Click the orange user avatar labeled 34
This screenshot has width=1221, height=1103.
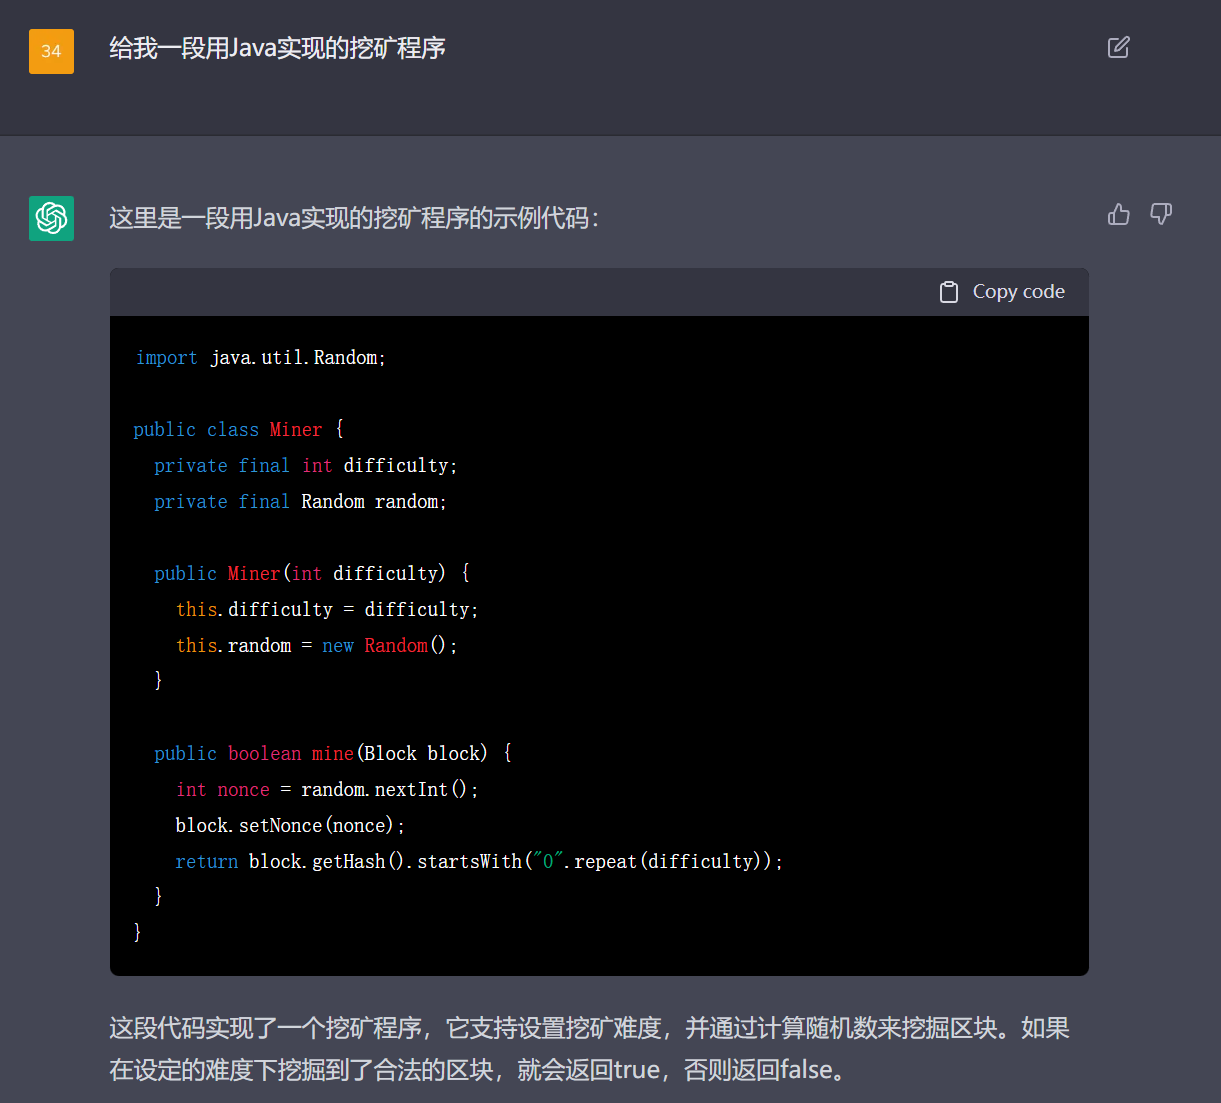pos(51,51)
